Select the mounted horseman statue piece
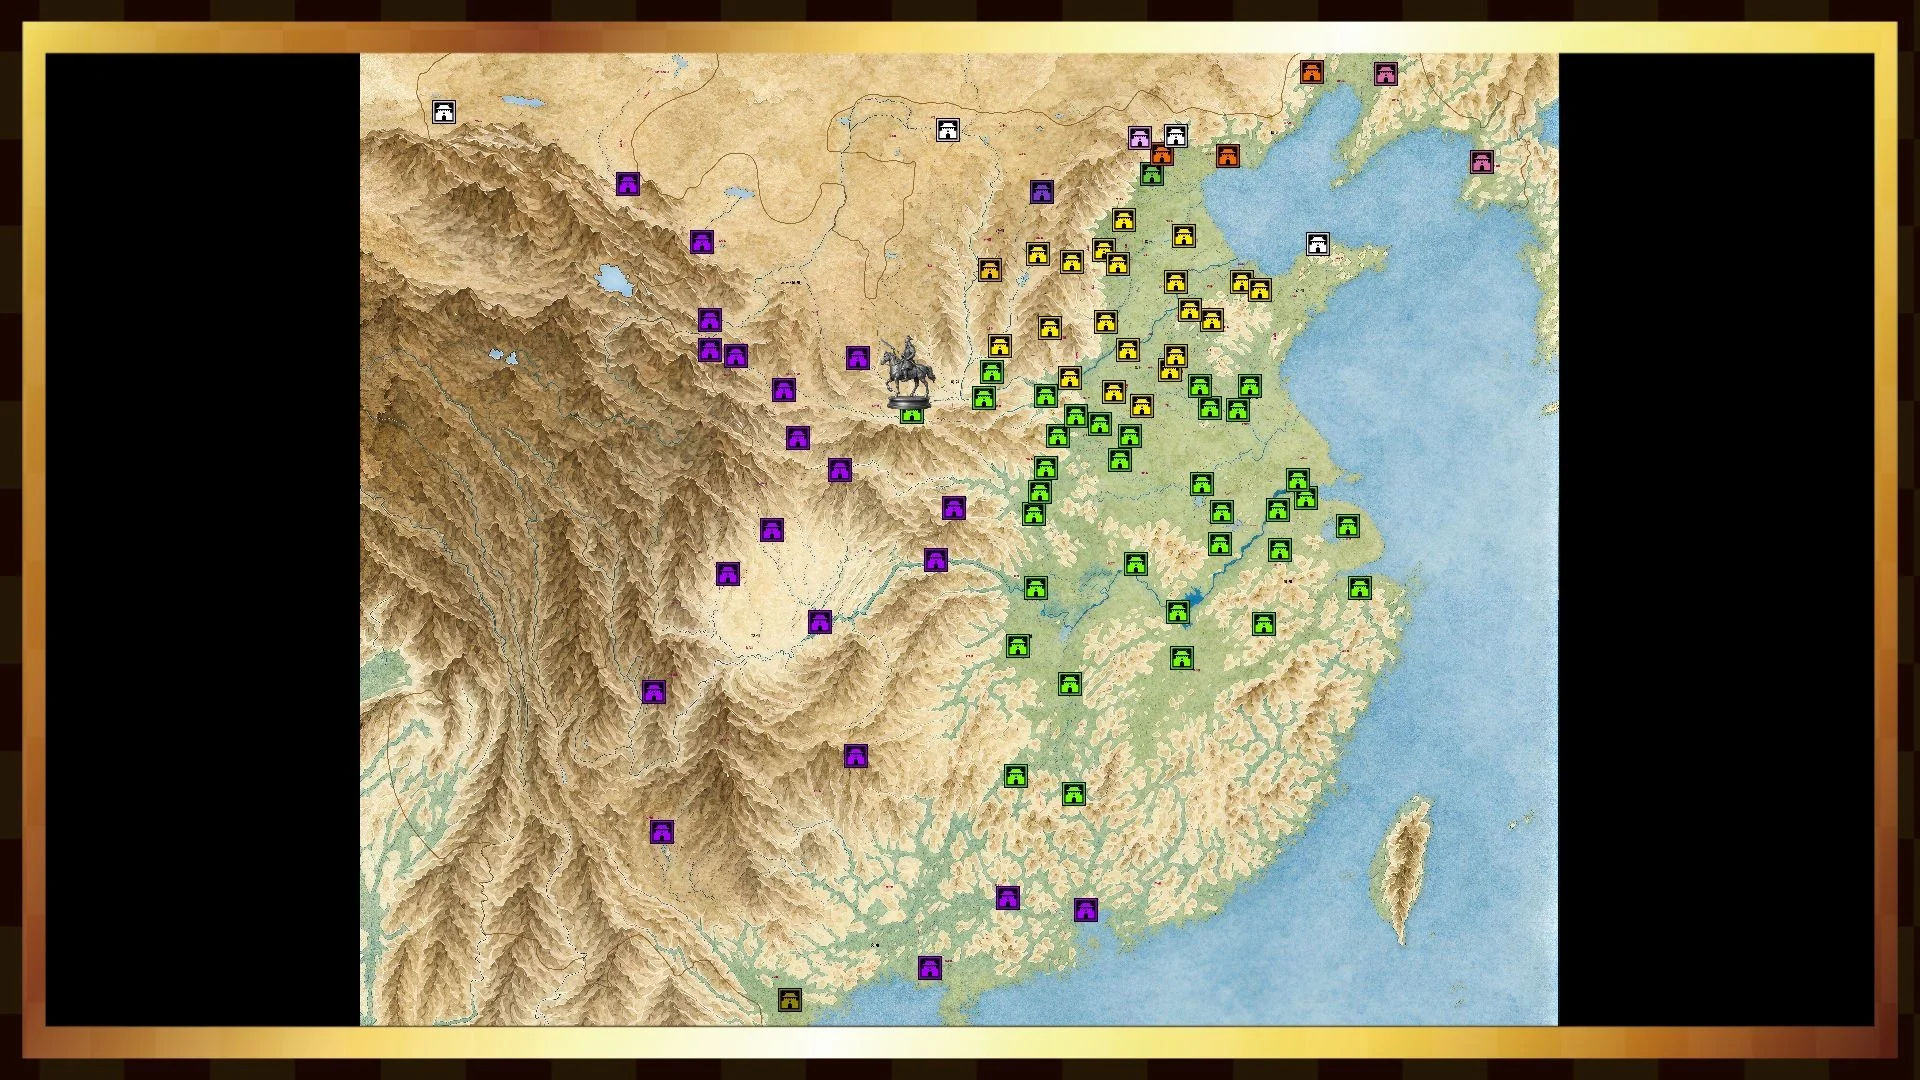The width and height of the screenshot is (1920, 1080). coord(908,372)
